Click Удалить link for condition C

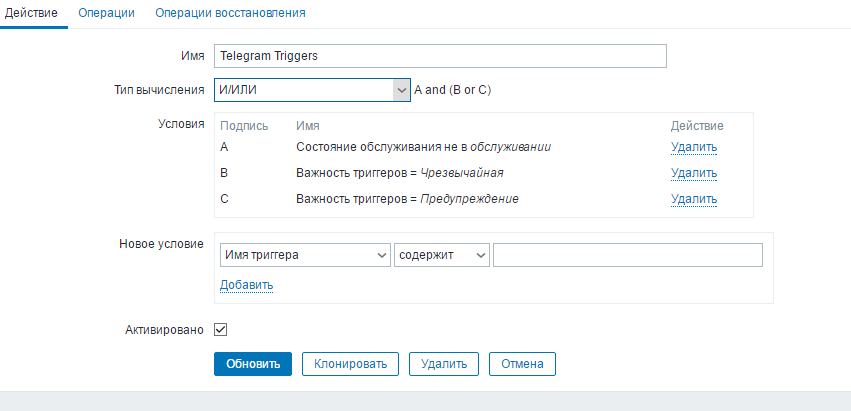[694, 199]
